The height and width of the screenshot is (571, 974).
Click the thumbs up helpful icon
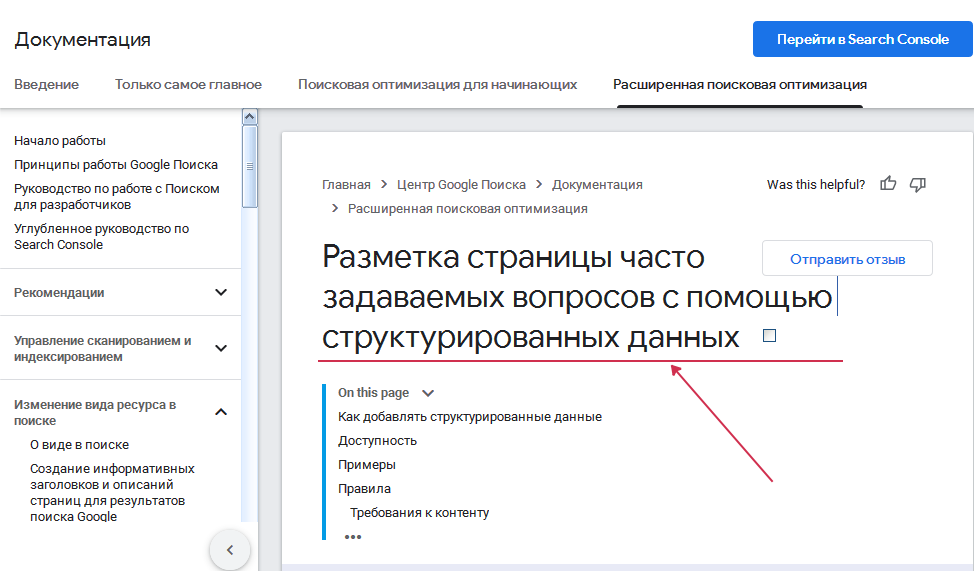888,183
